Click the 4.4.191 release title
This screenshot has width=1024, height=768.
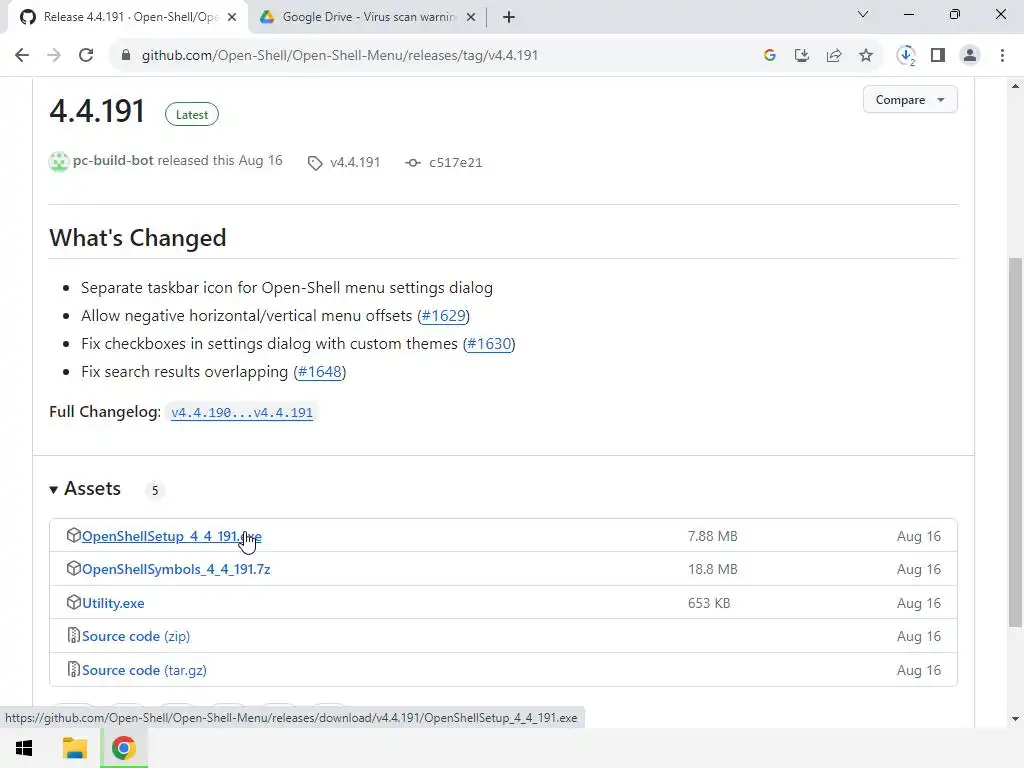pyautogui.click(x=97, y=111)
